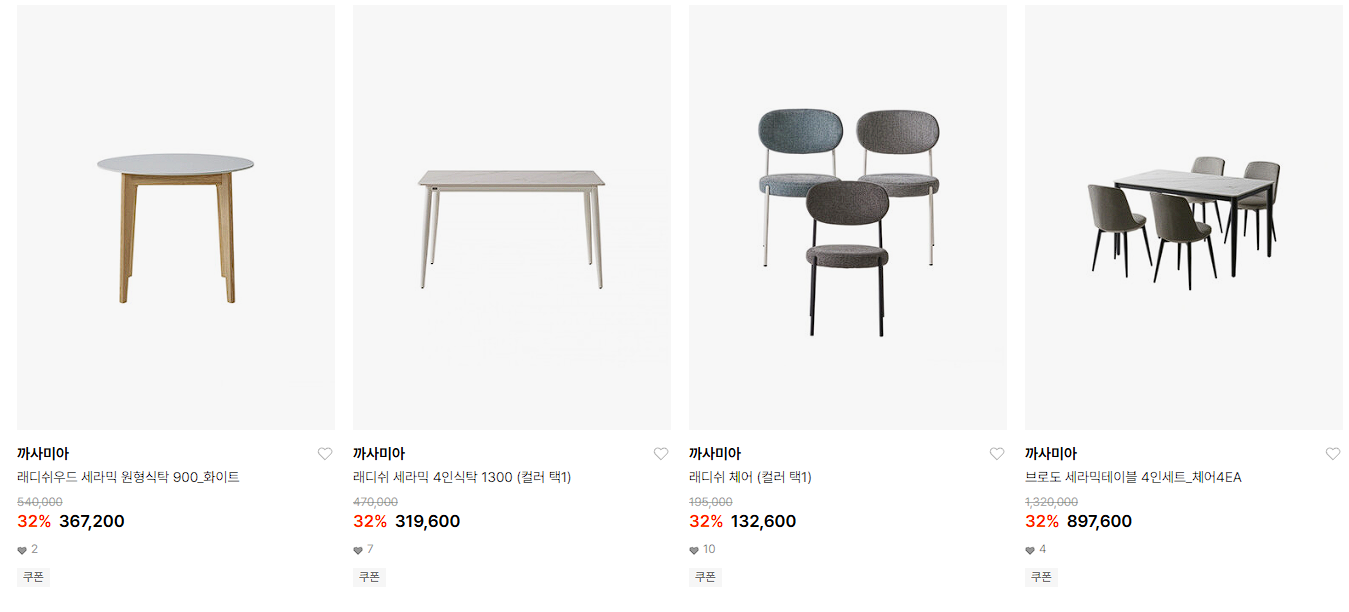Screen dimensions: 1349x612
Task: Click the 쿠폰 badge under the 132,600 item
Action: tap(705, 577)
